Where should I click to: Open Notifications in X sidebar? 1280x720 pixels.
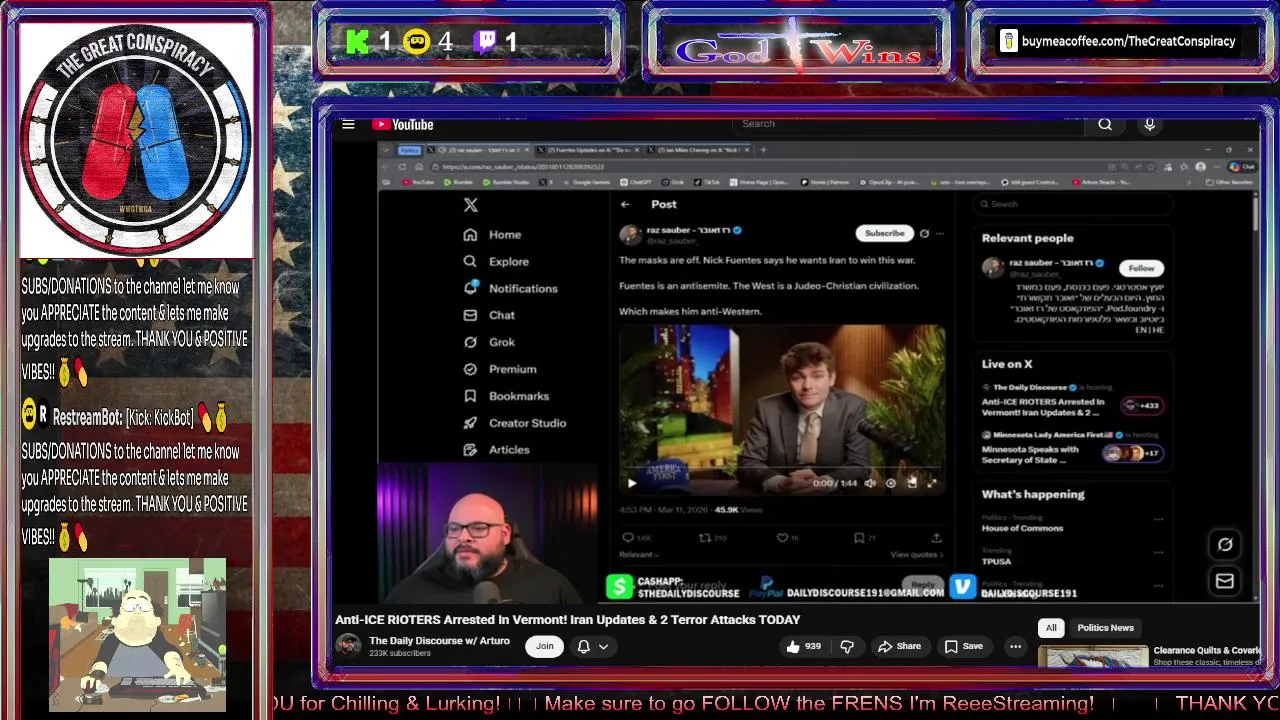point(510,288)
